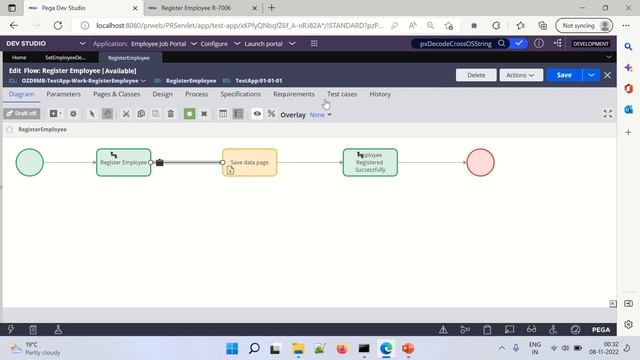Viewport: 640px width, 360px height.
Task: Open the Process tab
Action: coord(196,94)
